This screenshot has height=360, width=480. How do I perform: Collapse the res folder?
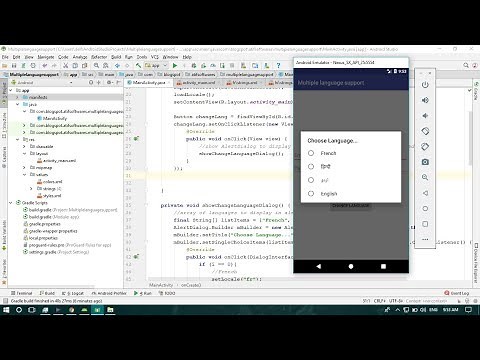pyautogui.click(x=17, y=139)
